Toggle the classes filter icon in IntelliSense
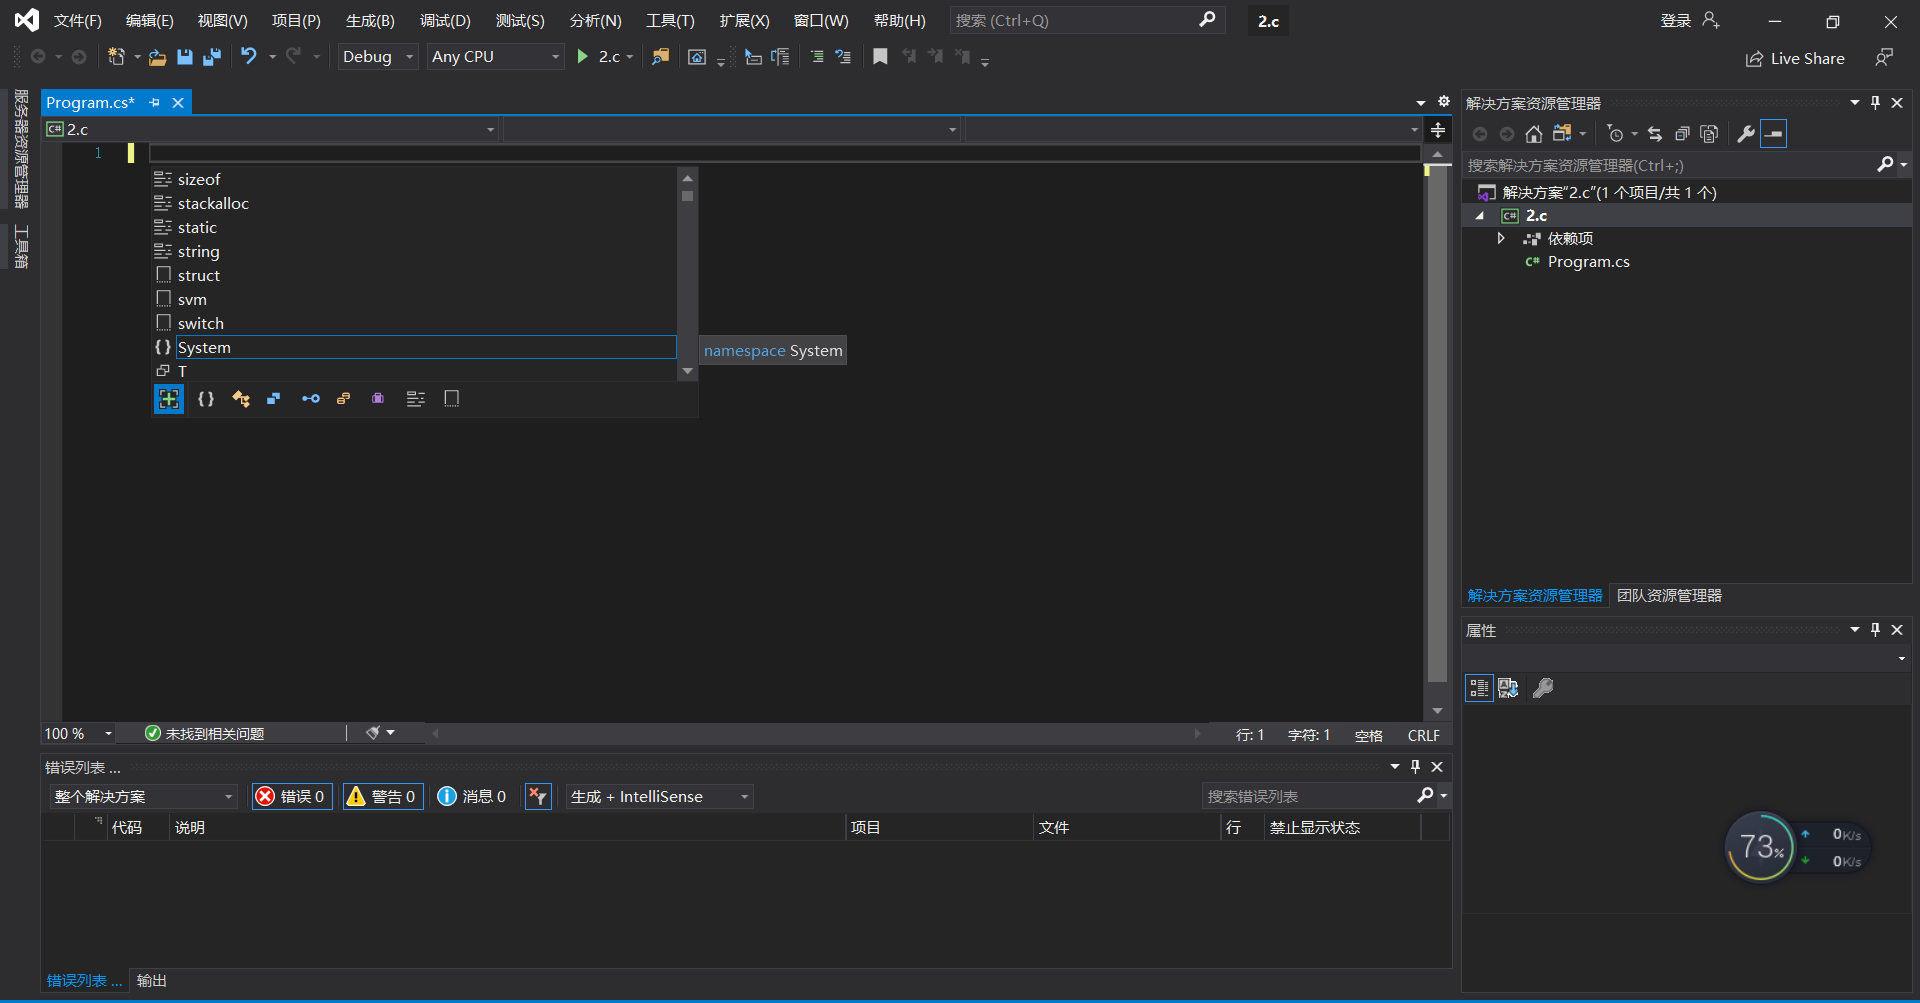 (x=241, y=399)
